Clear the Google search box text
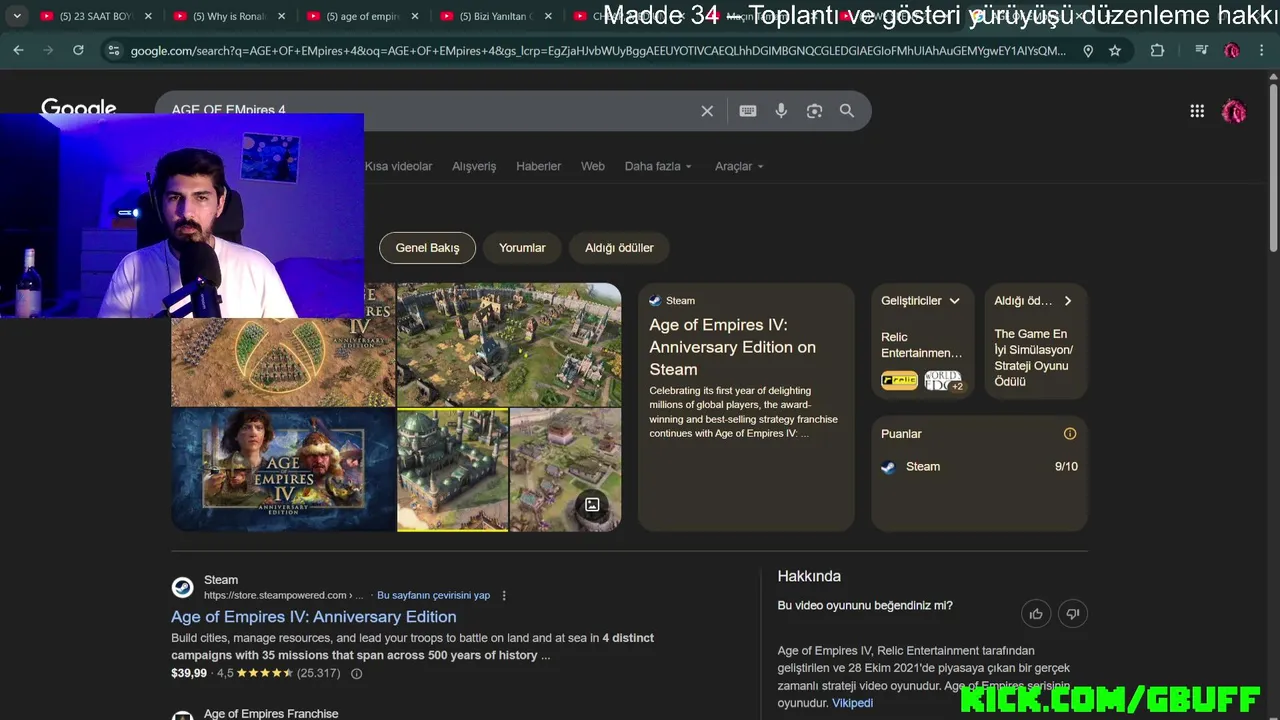The width and height of the screenshot is (1280, 720). [707, 111]
